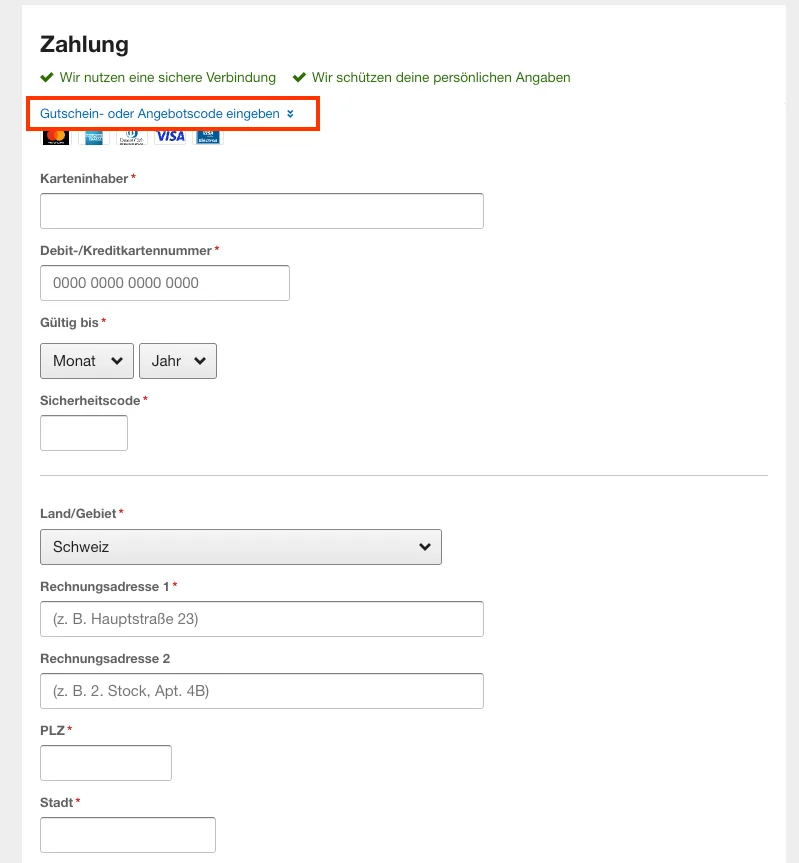Focus the Rechnungsadresse 2 field
This screenshot has height=863, width=799.
[262, 691]
